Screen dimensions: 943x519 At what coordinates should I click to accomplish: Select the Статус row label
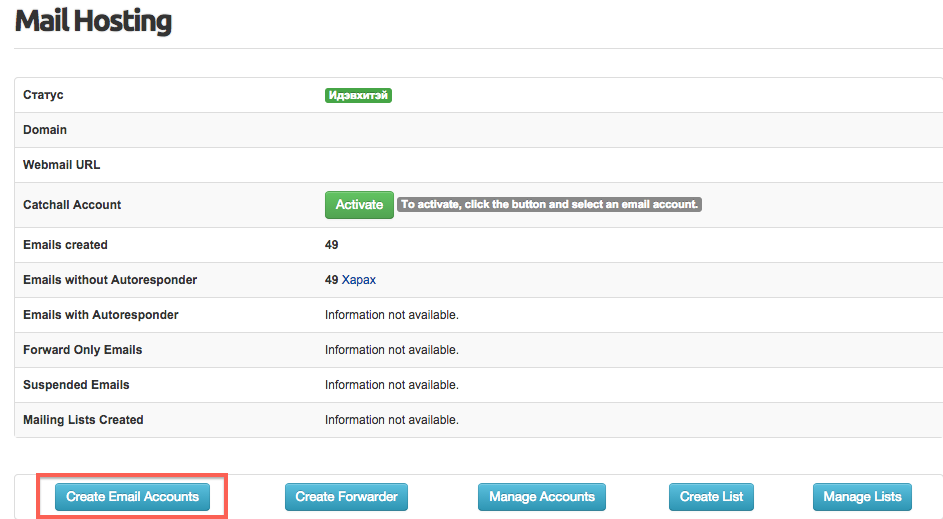click(43, 95)
